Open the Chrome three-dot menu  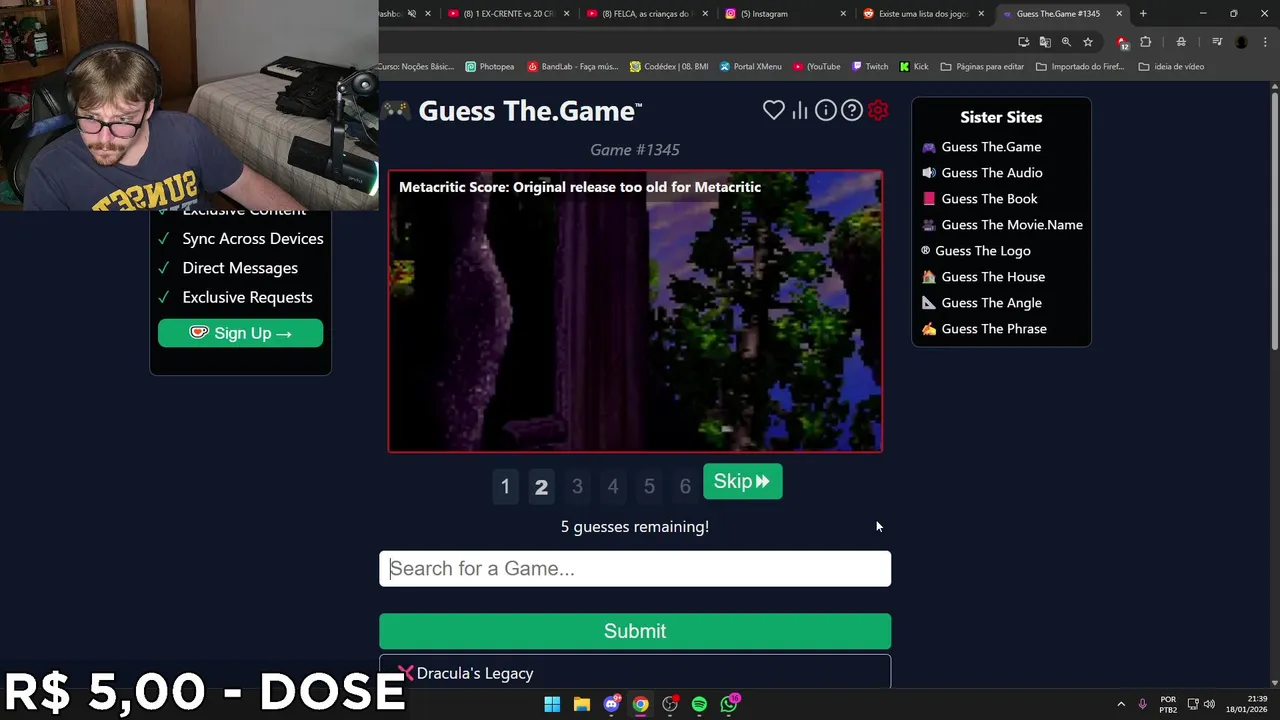[x=1265, y=42]
